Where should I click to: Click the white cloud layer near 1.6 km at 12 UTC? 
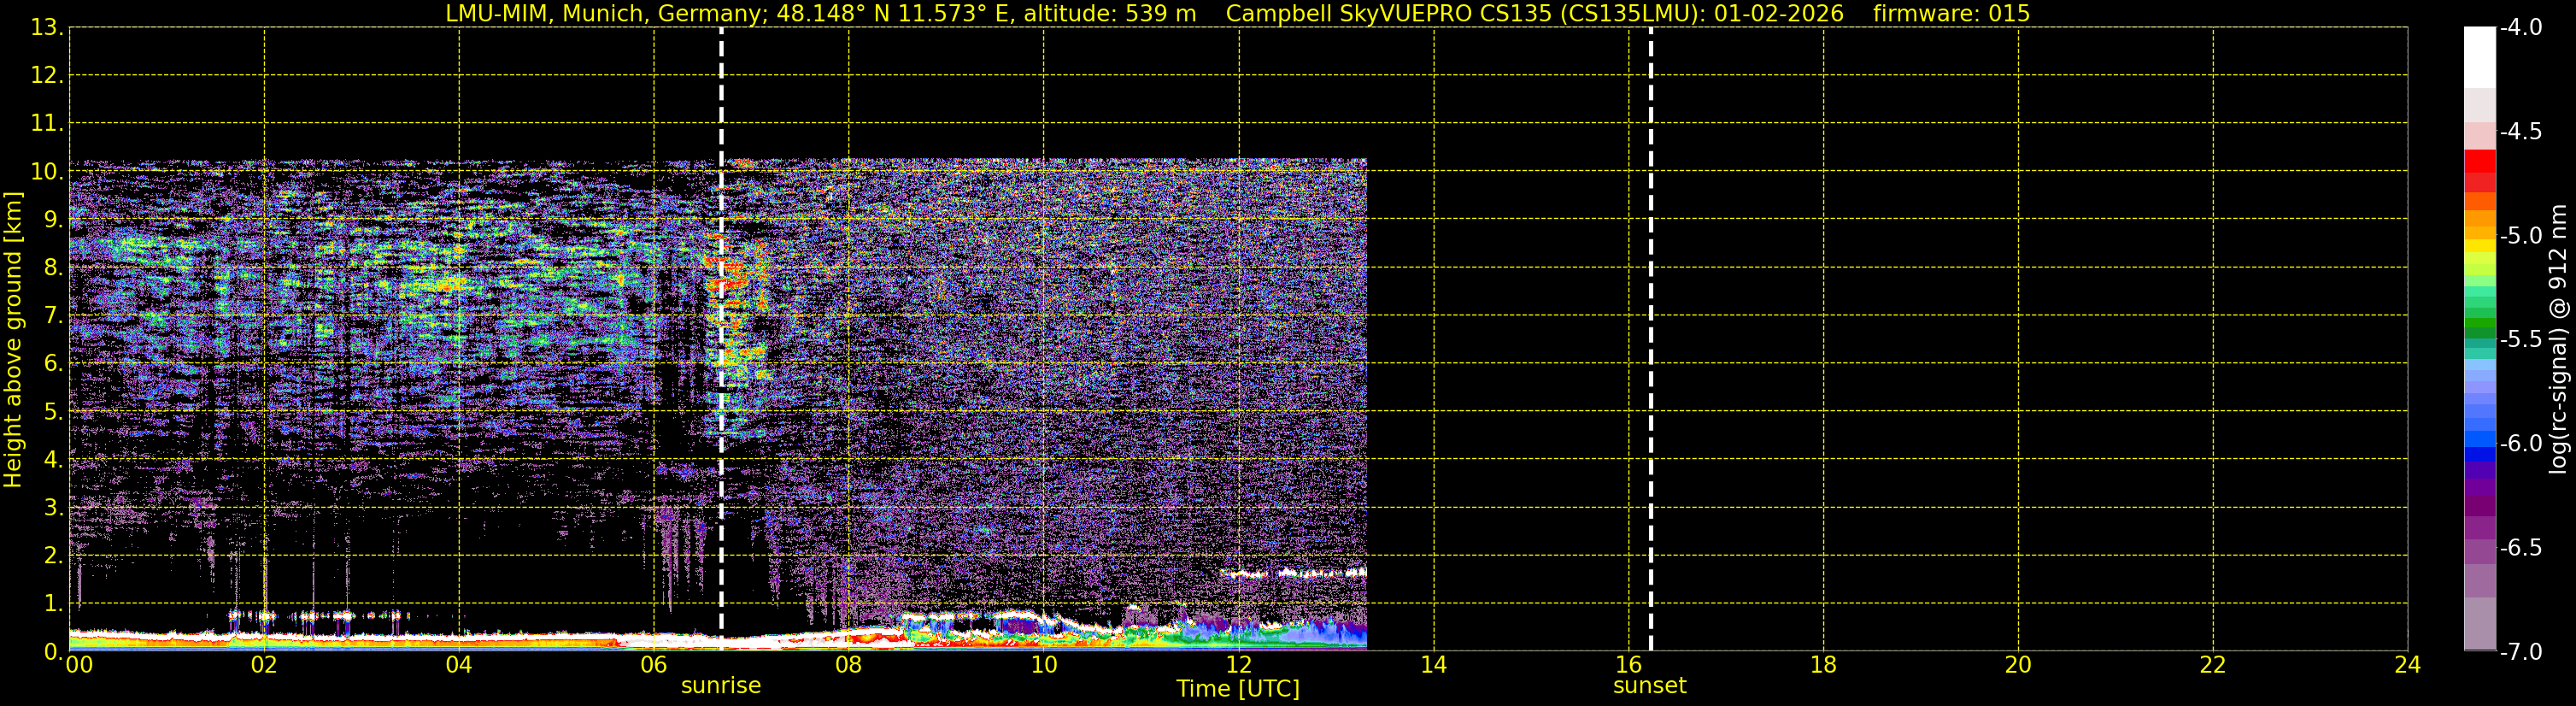click(1293, 574)
